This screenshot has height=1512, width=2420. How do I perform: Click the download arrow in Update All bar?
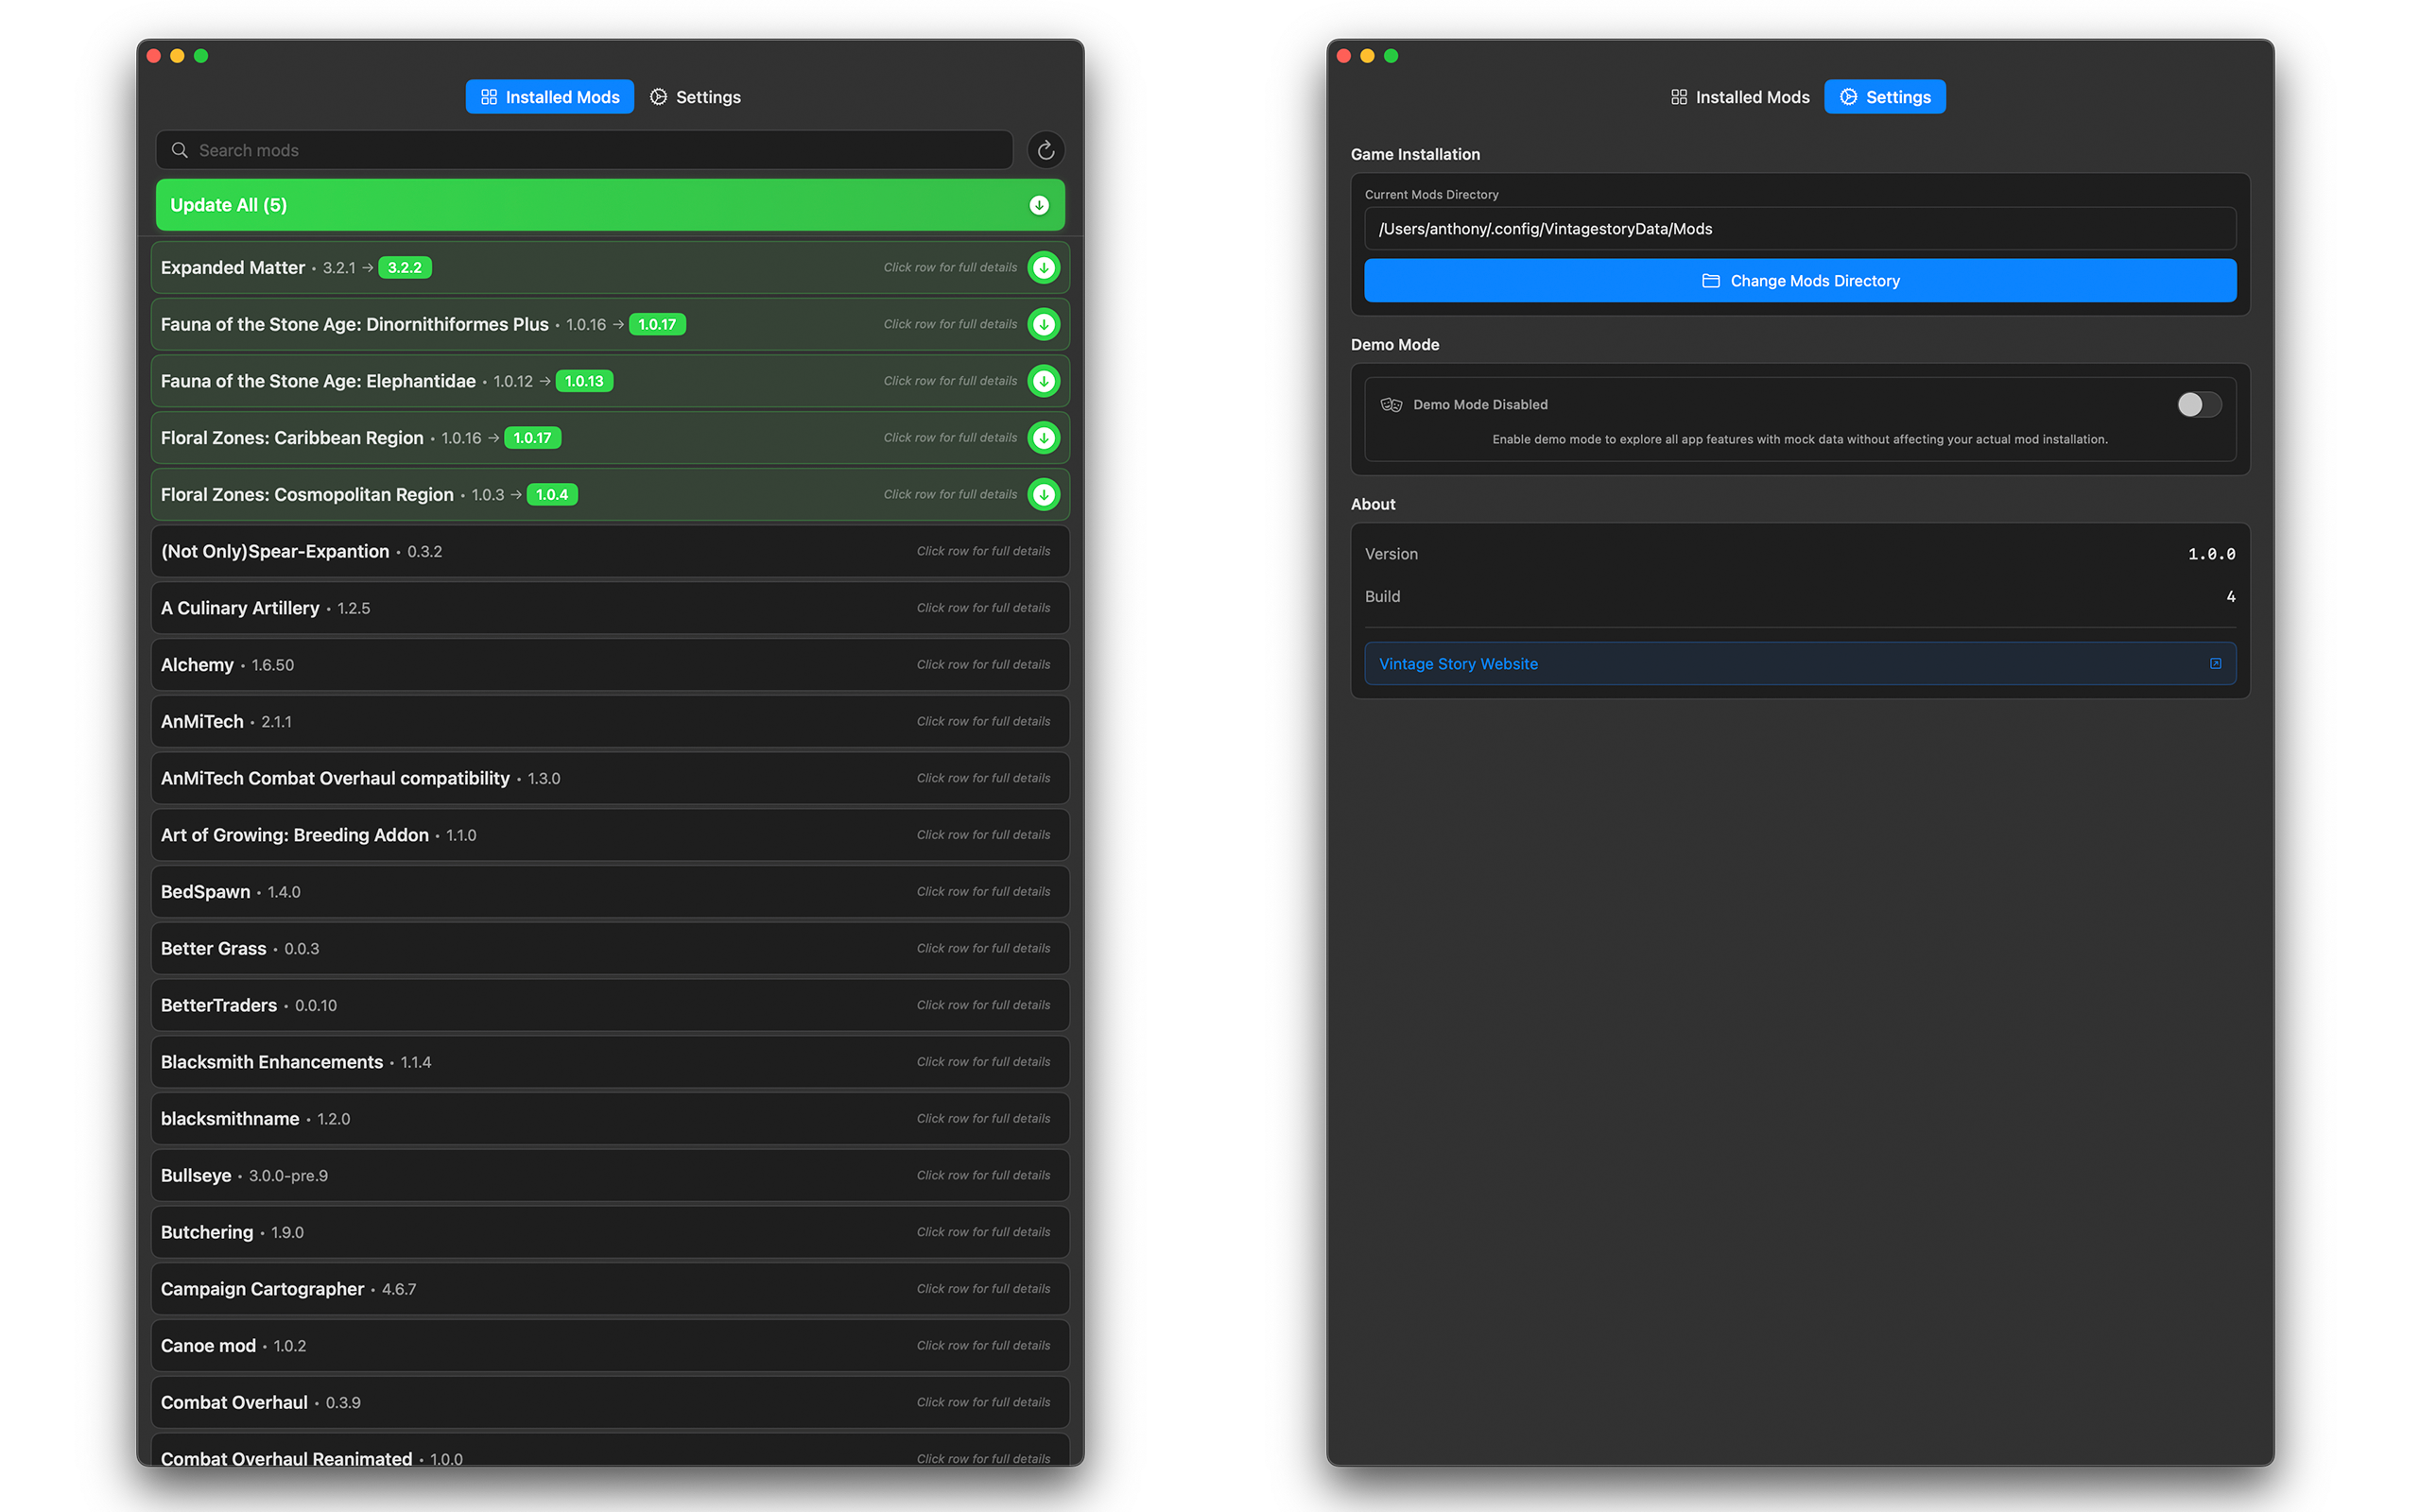coord(1039,205)
